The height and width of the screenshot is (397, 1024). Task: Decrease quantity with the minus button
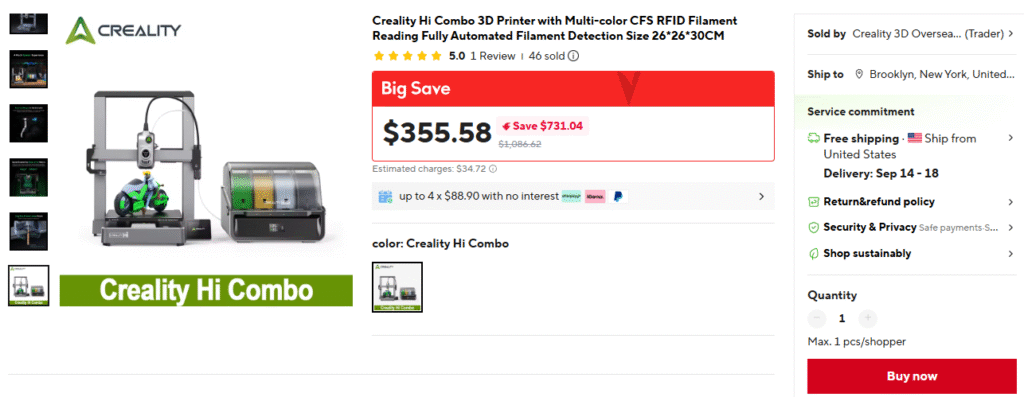817,319
